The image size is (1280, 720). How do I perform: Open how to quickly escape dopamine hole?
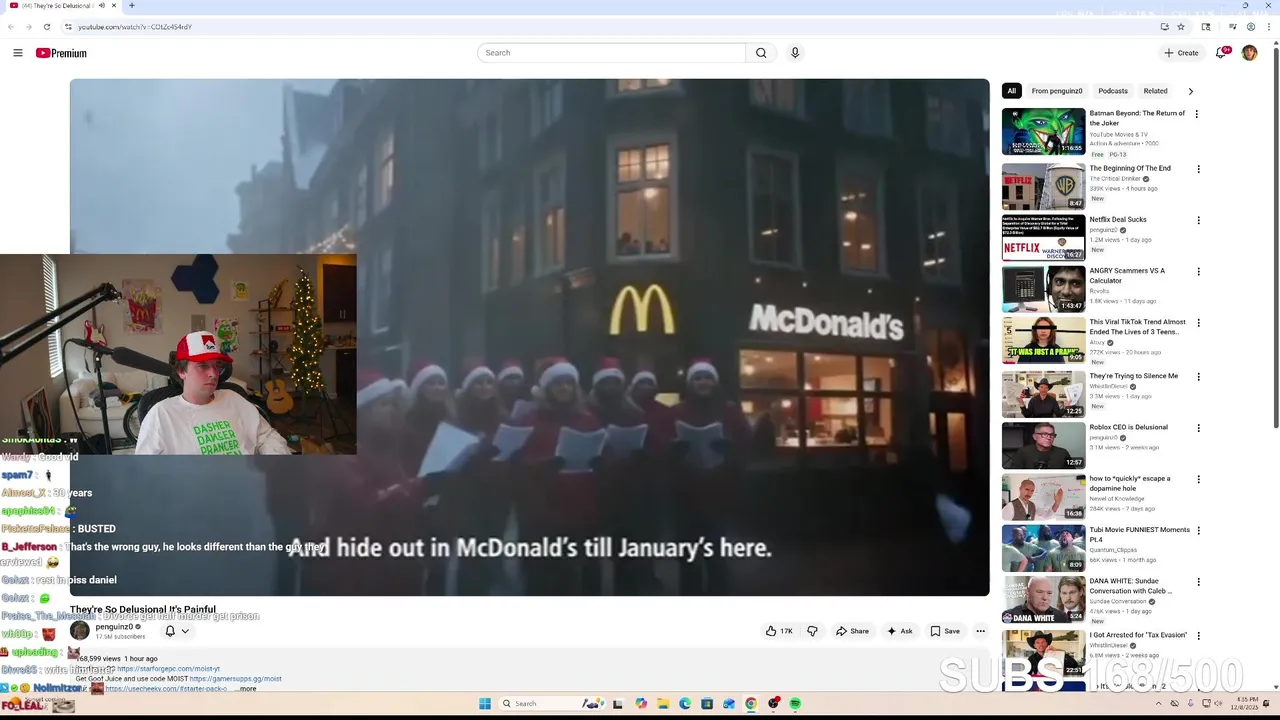coord(1129,483)
